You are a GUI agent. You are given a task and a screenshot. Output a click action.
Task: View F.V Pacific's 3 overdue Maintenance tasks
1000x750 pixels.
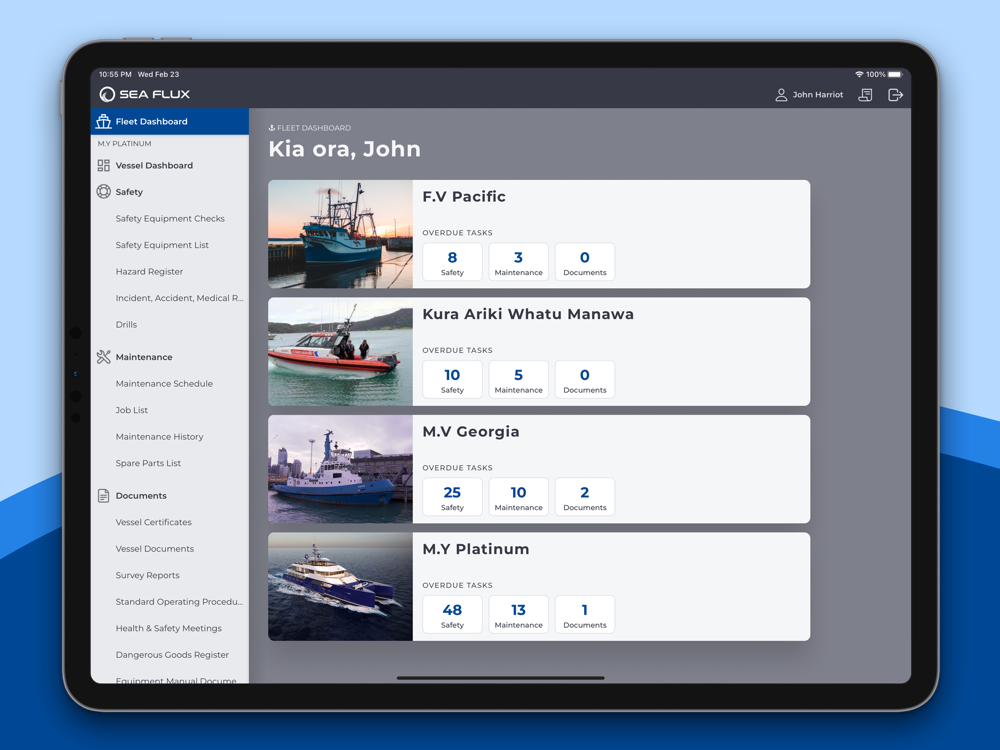coord(518,261)
